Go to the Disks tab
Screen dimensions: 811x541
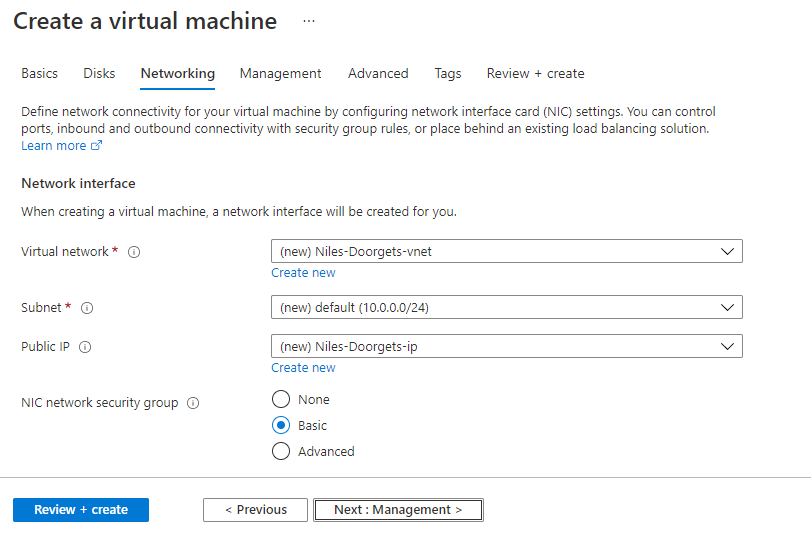(x=99, y=73)
